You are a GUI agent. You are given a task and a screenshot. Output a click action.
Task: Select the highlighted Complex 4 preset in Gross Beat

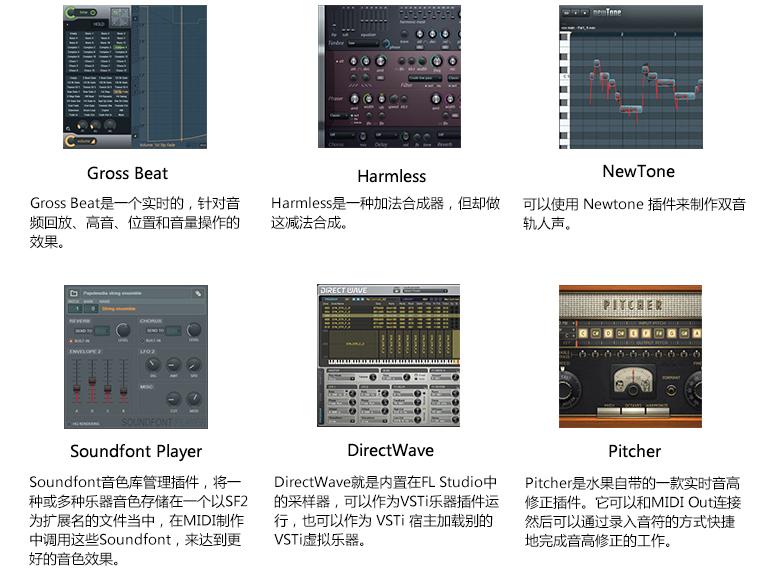(120, 48)
